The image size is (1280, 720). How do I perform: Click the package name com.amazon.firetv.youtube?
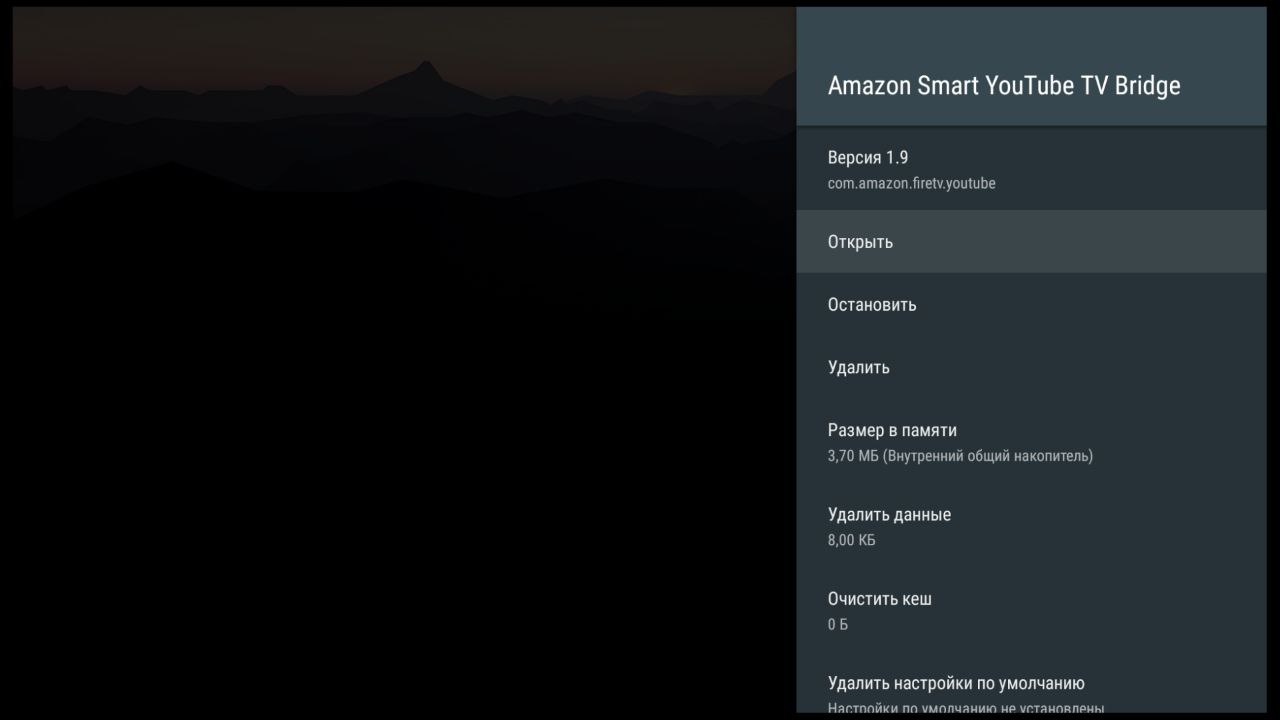click(911, 184)
